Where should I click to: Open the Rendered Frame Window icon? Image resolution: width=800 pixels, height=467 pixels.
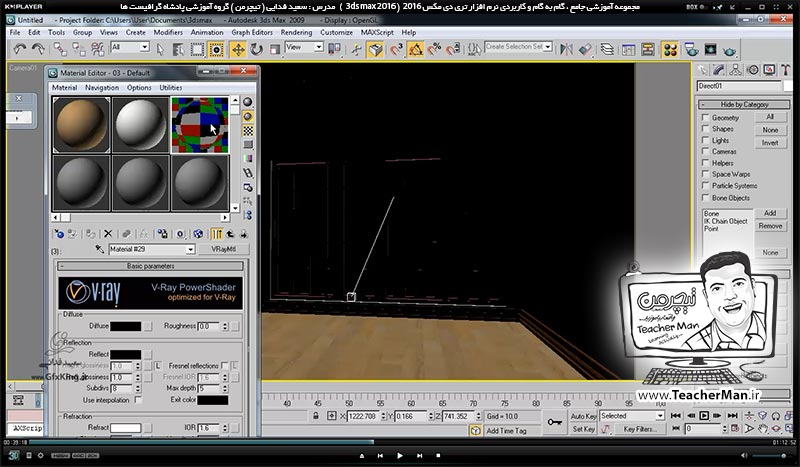pyautogui.click(x=710, y=50)
